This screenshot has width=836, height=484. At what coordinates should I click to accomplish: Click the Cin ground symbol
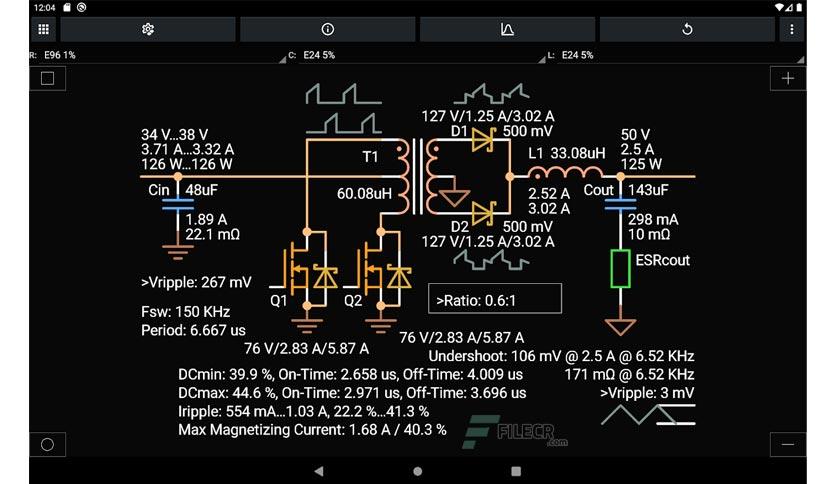[x=178, y=253]
